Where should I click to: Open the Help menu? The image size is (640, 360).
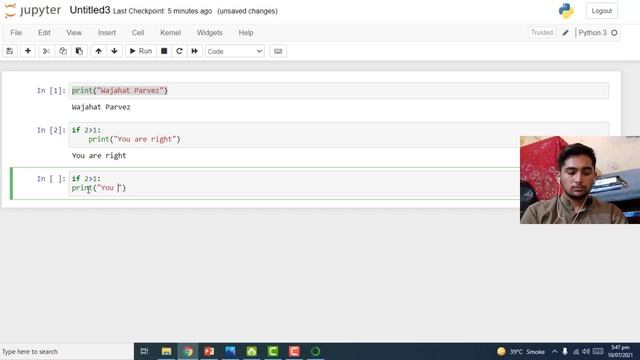[x=246, y=33]
